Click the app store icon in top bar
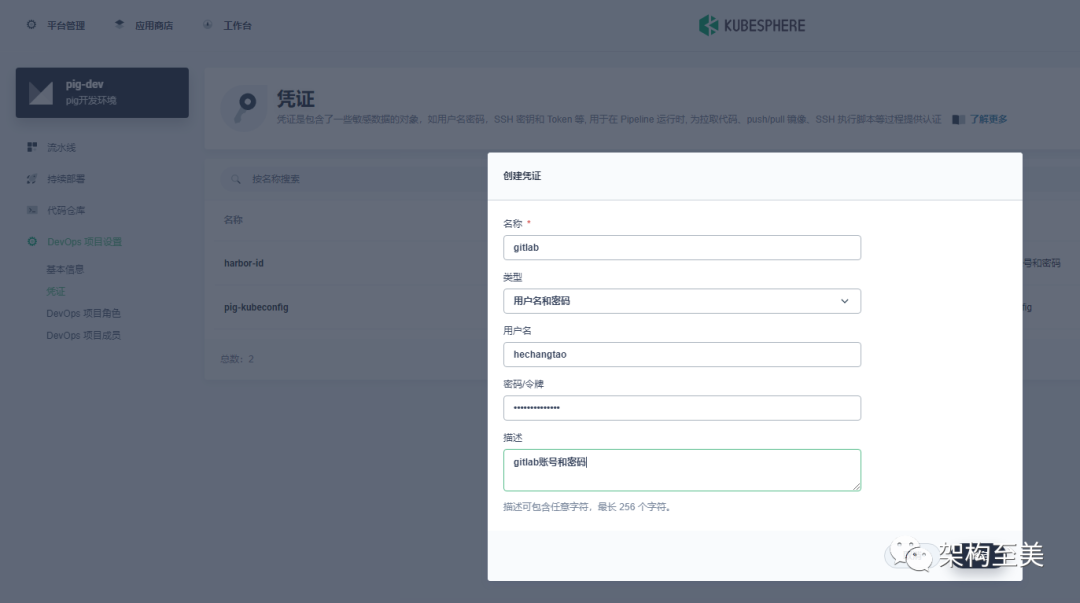1080x603 pixels. [x=120, y=25]
